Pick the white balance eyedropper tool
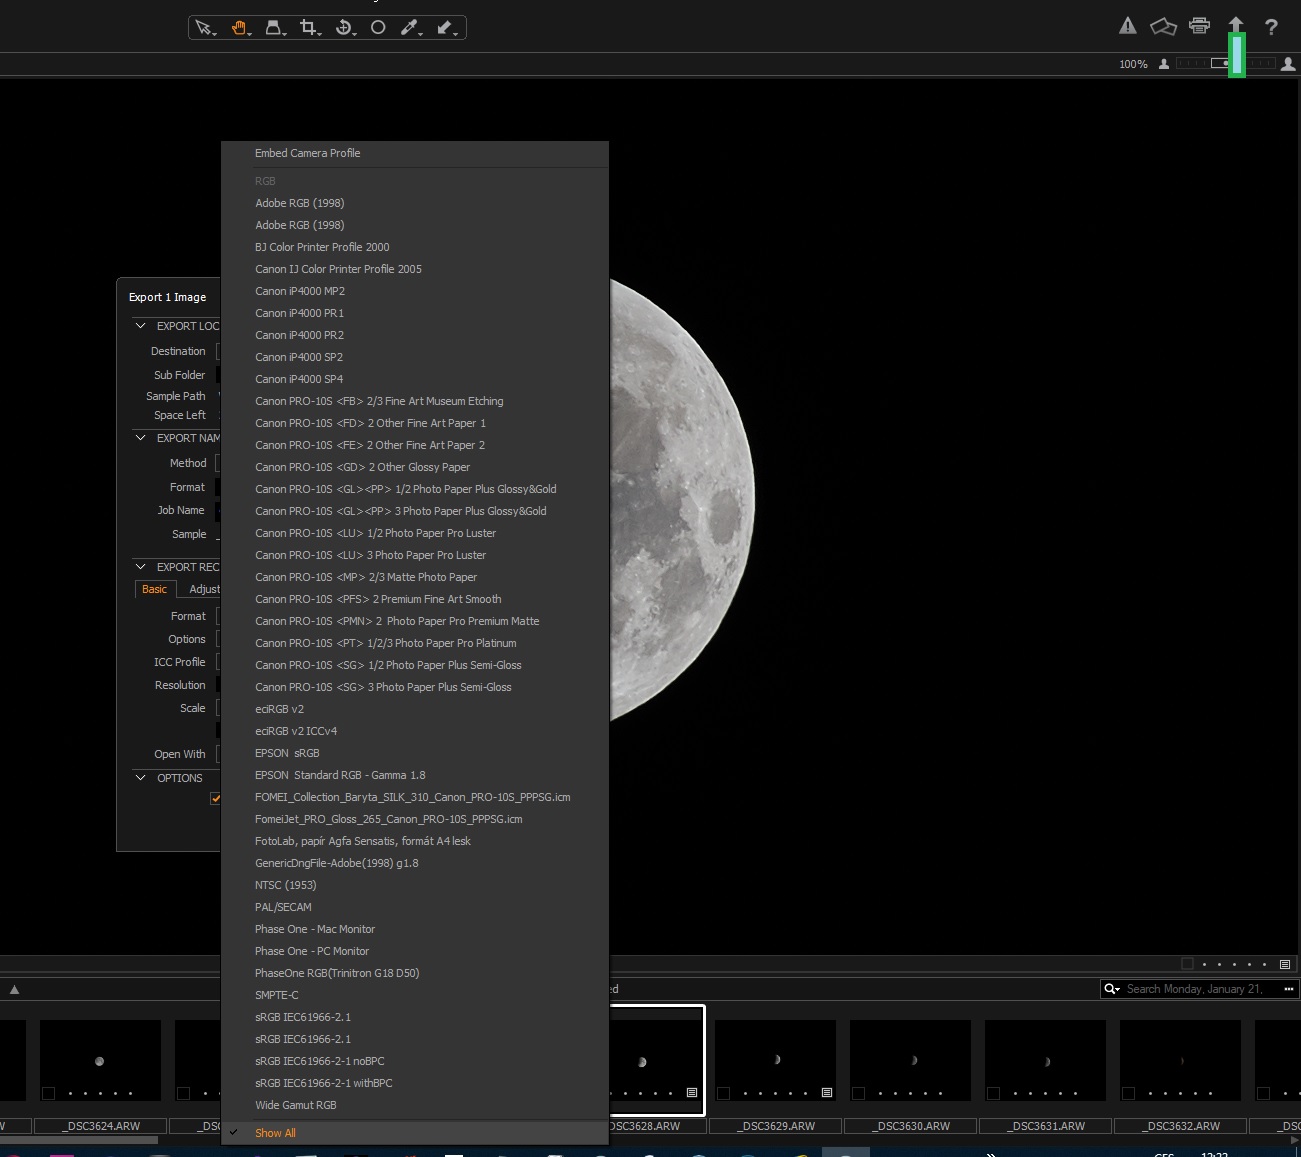Viewport: 1301px width, 1157px height. tap(409, 28)
